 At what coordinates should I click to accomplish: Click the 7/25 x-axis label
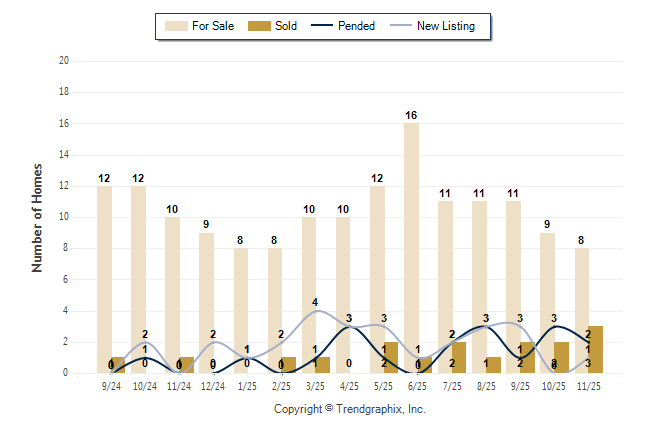pos(452,385)
